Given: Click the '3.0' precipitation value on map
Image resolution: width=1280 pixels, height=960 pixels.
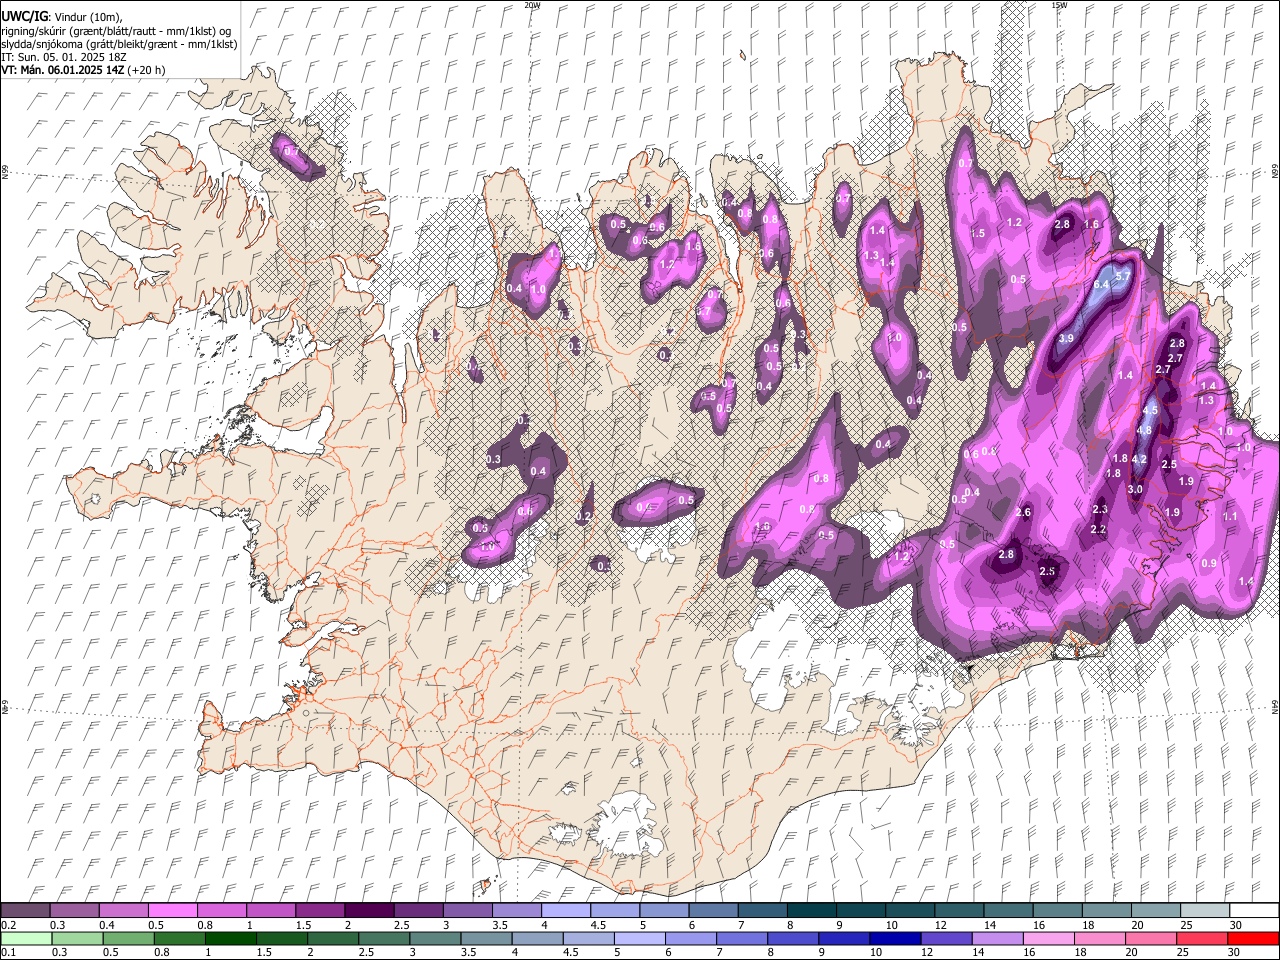Looking at the screenshot, I should point(1135,490).
